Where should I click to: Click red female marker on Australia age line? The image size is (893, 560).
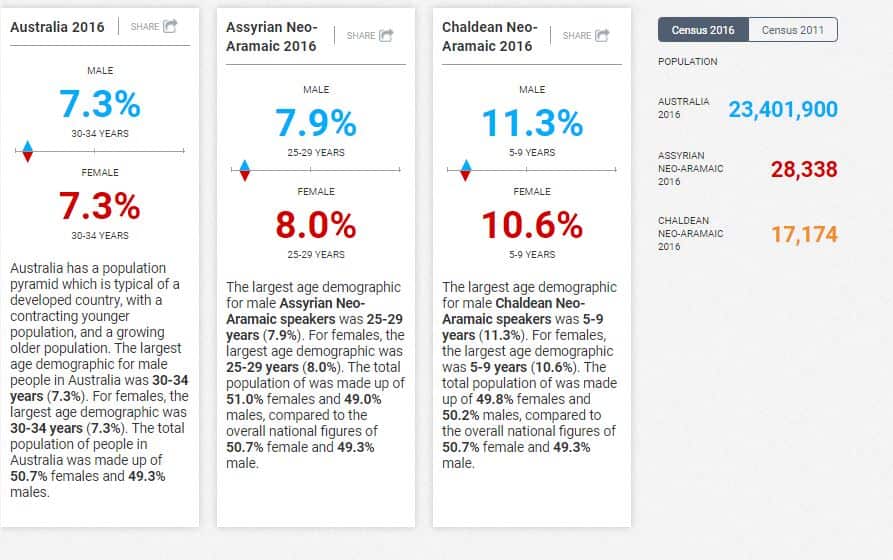[x=28, y=157]
